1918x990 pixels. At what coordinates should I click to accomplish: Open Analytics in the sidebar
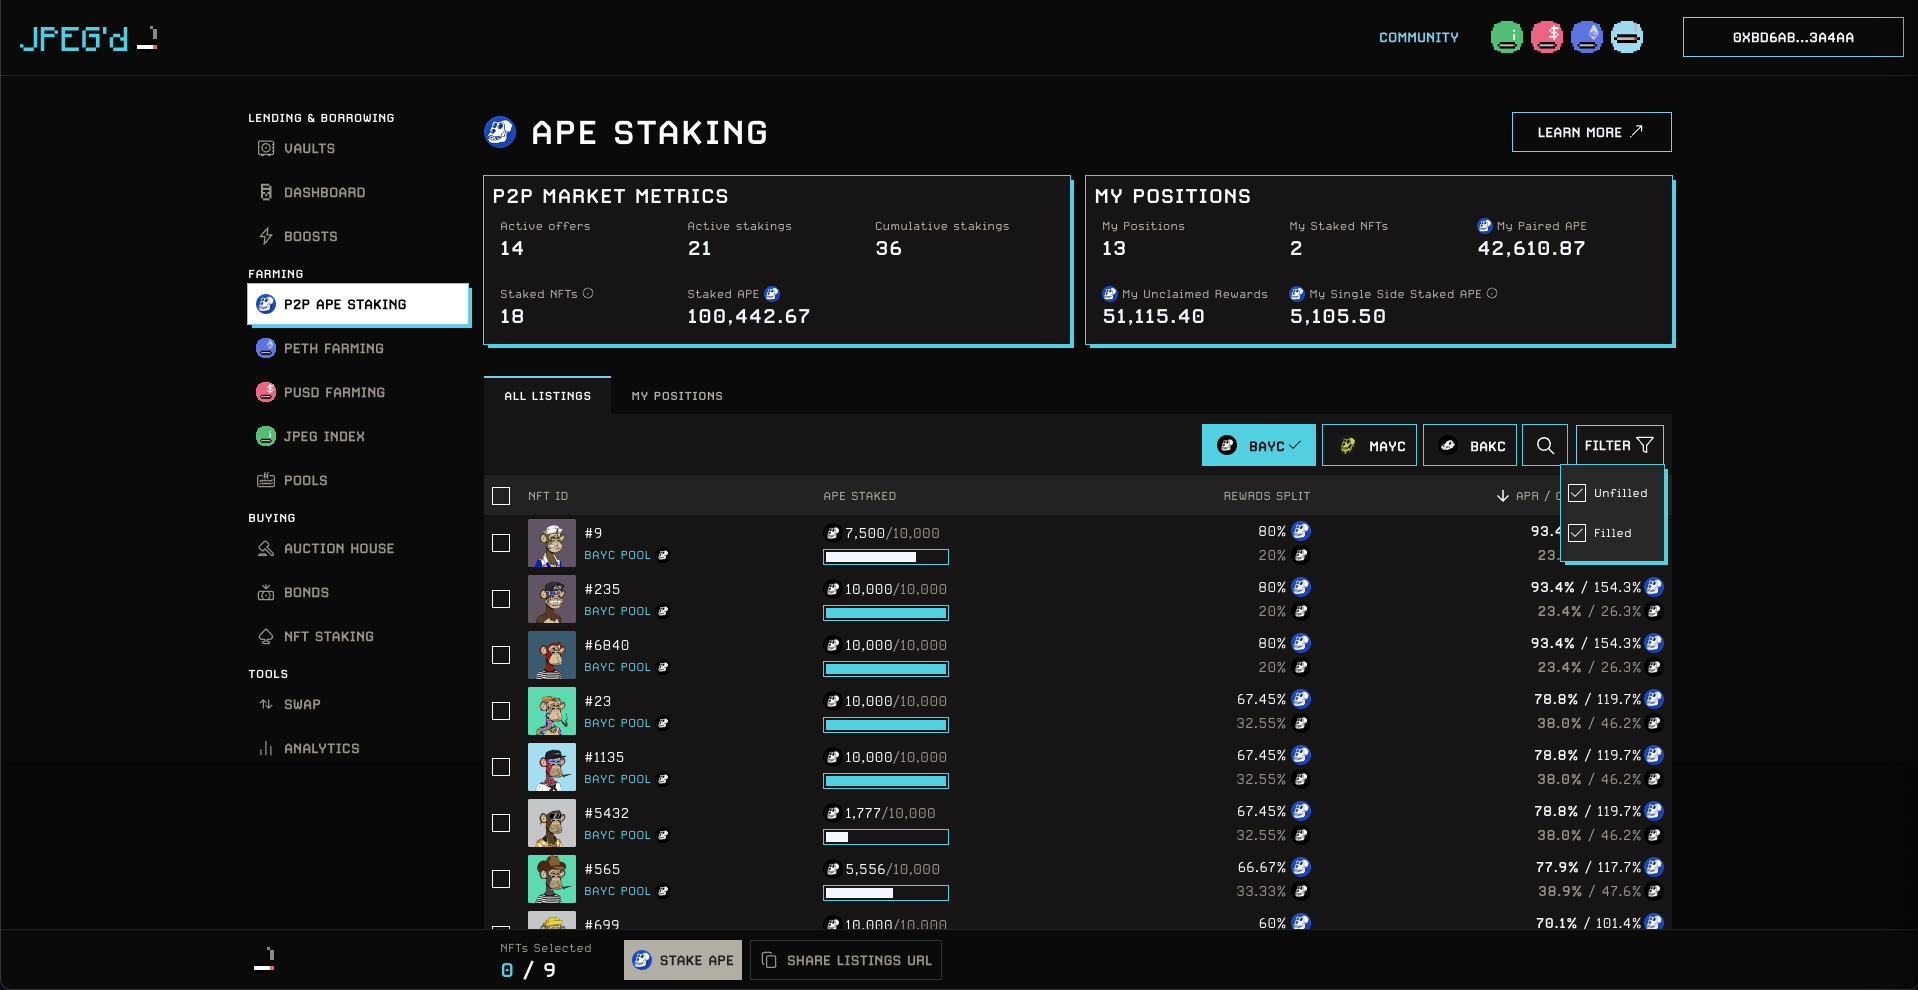[x=321, y=749]
